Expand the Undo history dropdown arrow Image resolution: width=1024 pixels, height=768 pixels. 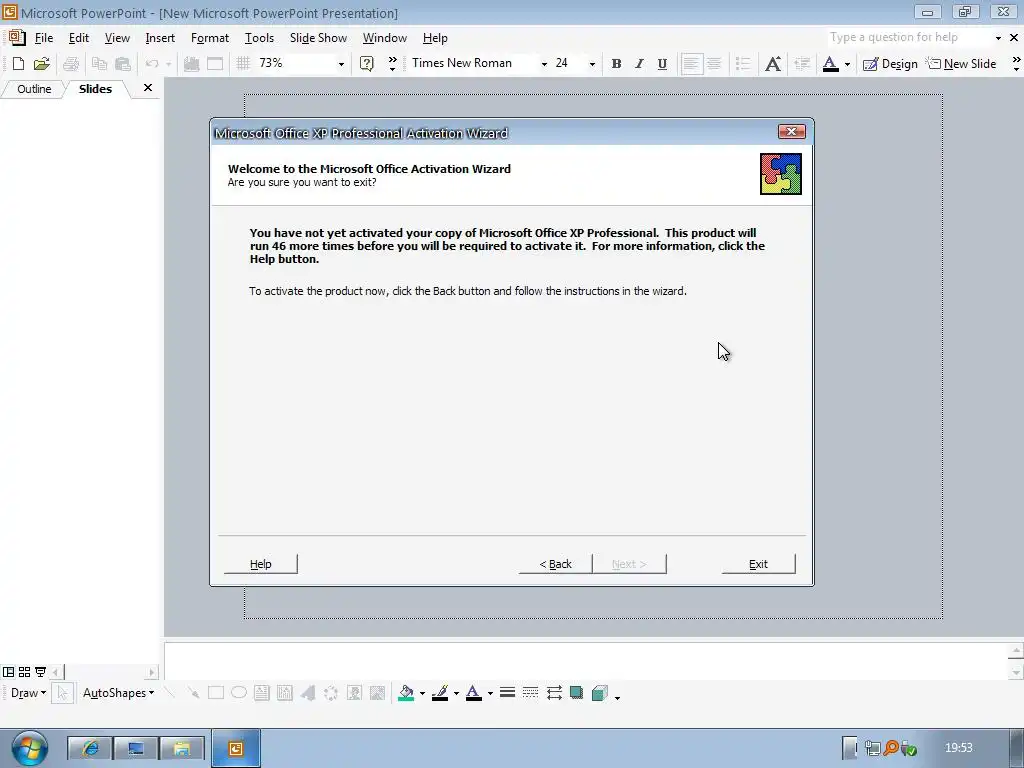168,64
